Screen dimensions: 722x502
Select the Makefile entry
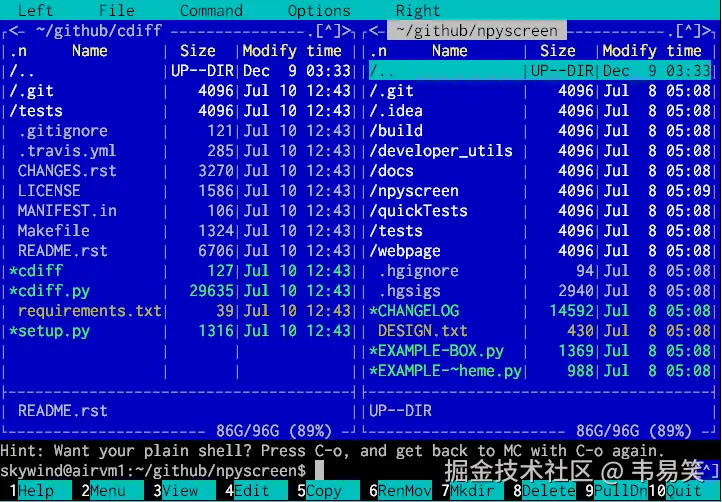pos(180,231)
